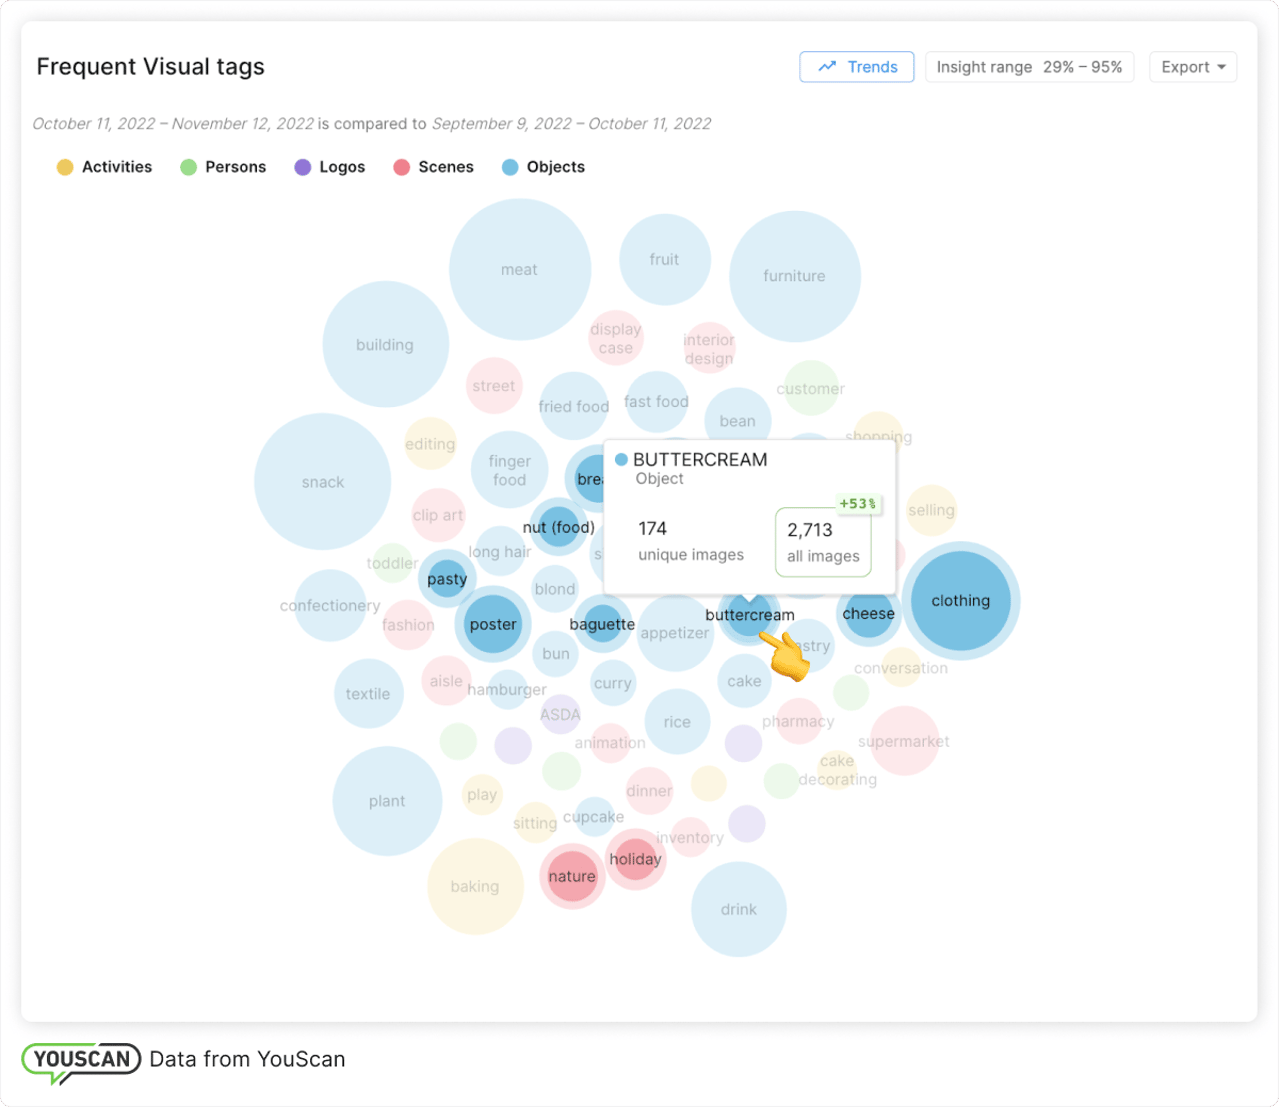Click the blue Objects legend dot

[511, 167]
